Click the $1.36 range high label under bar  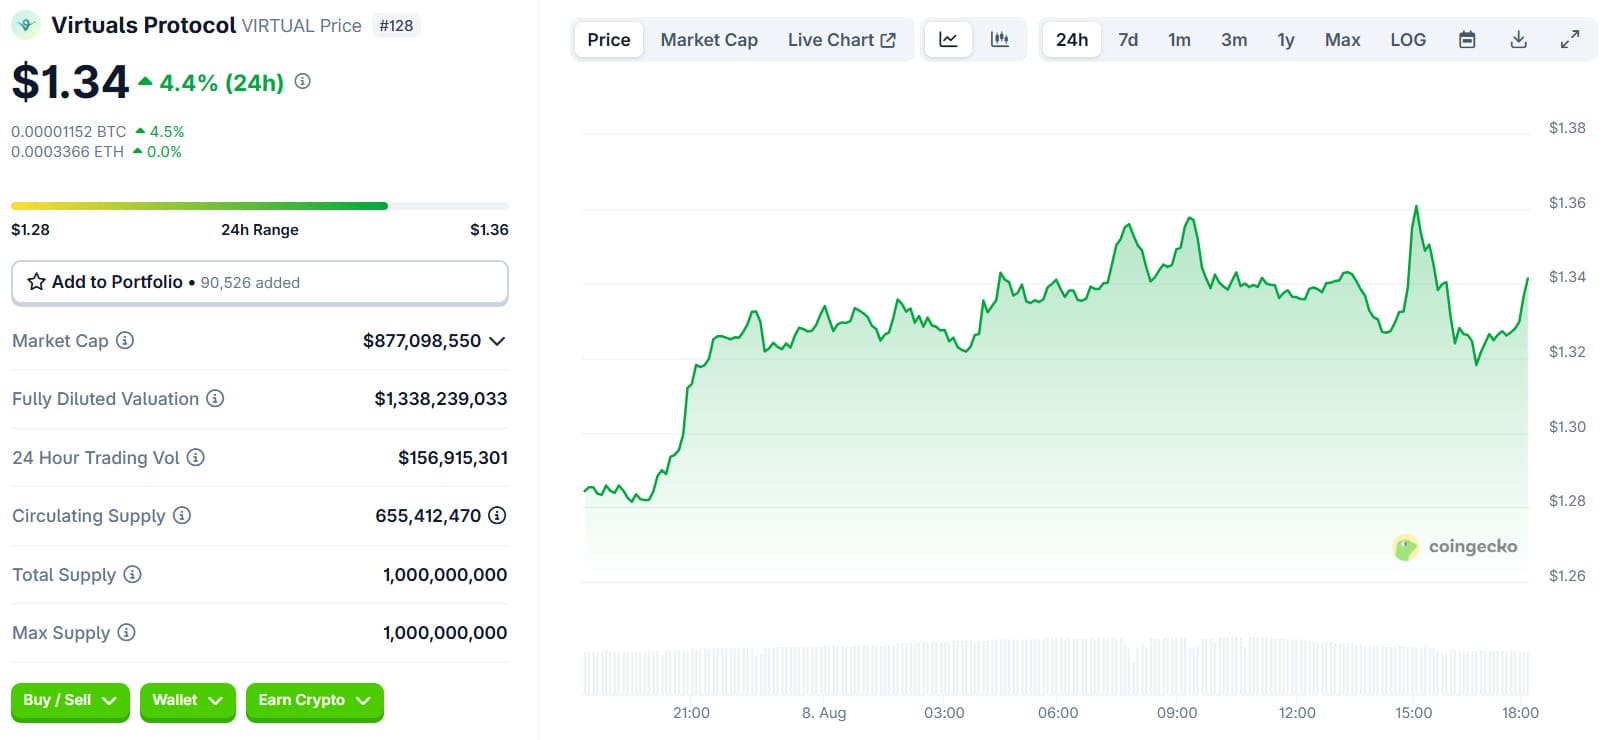coord(489,230)
